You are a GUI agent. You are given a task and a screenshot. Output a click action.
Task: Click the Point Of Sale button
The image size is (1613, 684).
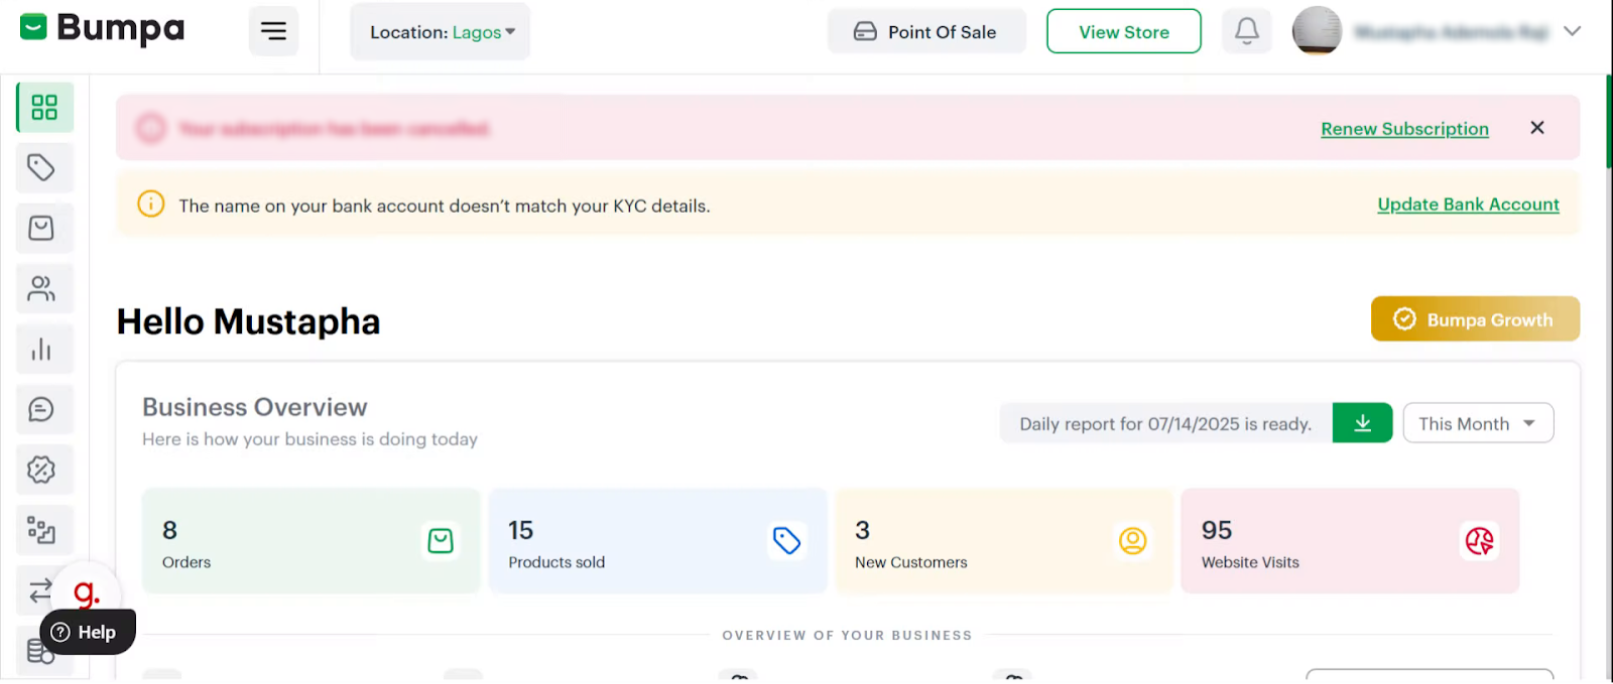[927, 31]
